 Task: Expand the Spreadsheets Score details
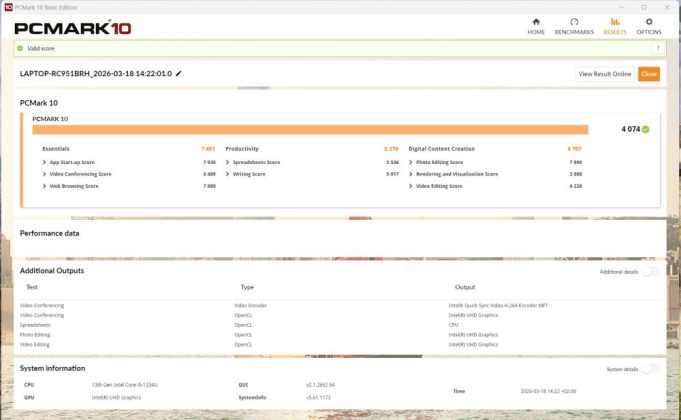[228, 162]
